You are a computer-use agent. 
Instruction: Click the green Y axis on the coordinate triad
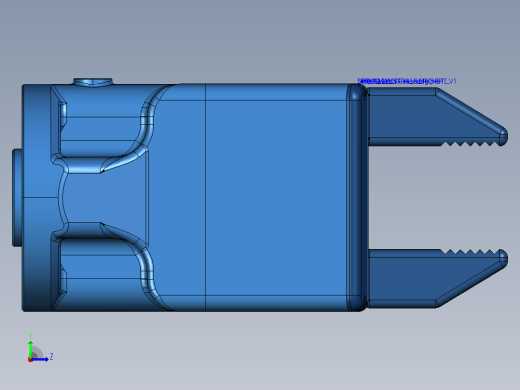[30, 349]
